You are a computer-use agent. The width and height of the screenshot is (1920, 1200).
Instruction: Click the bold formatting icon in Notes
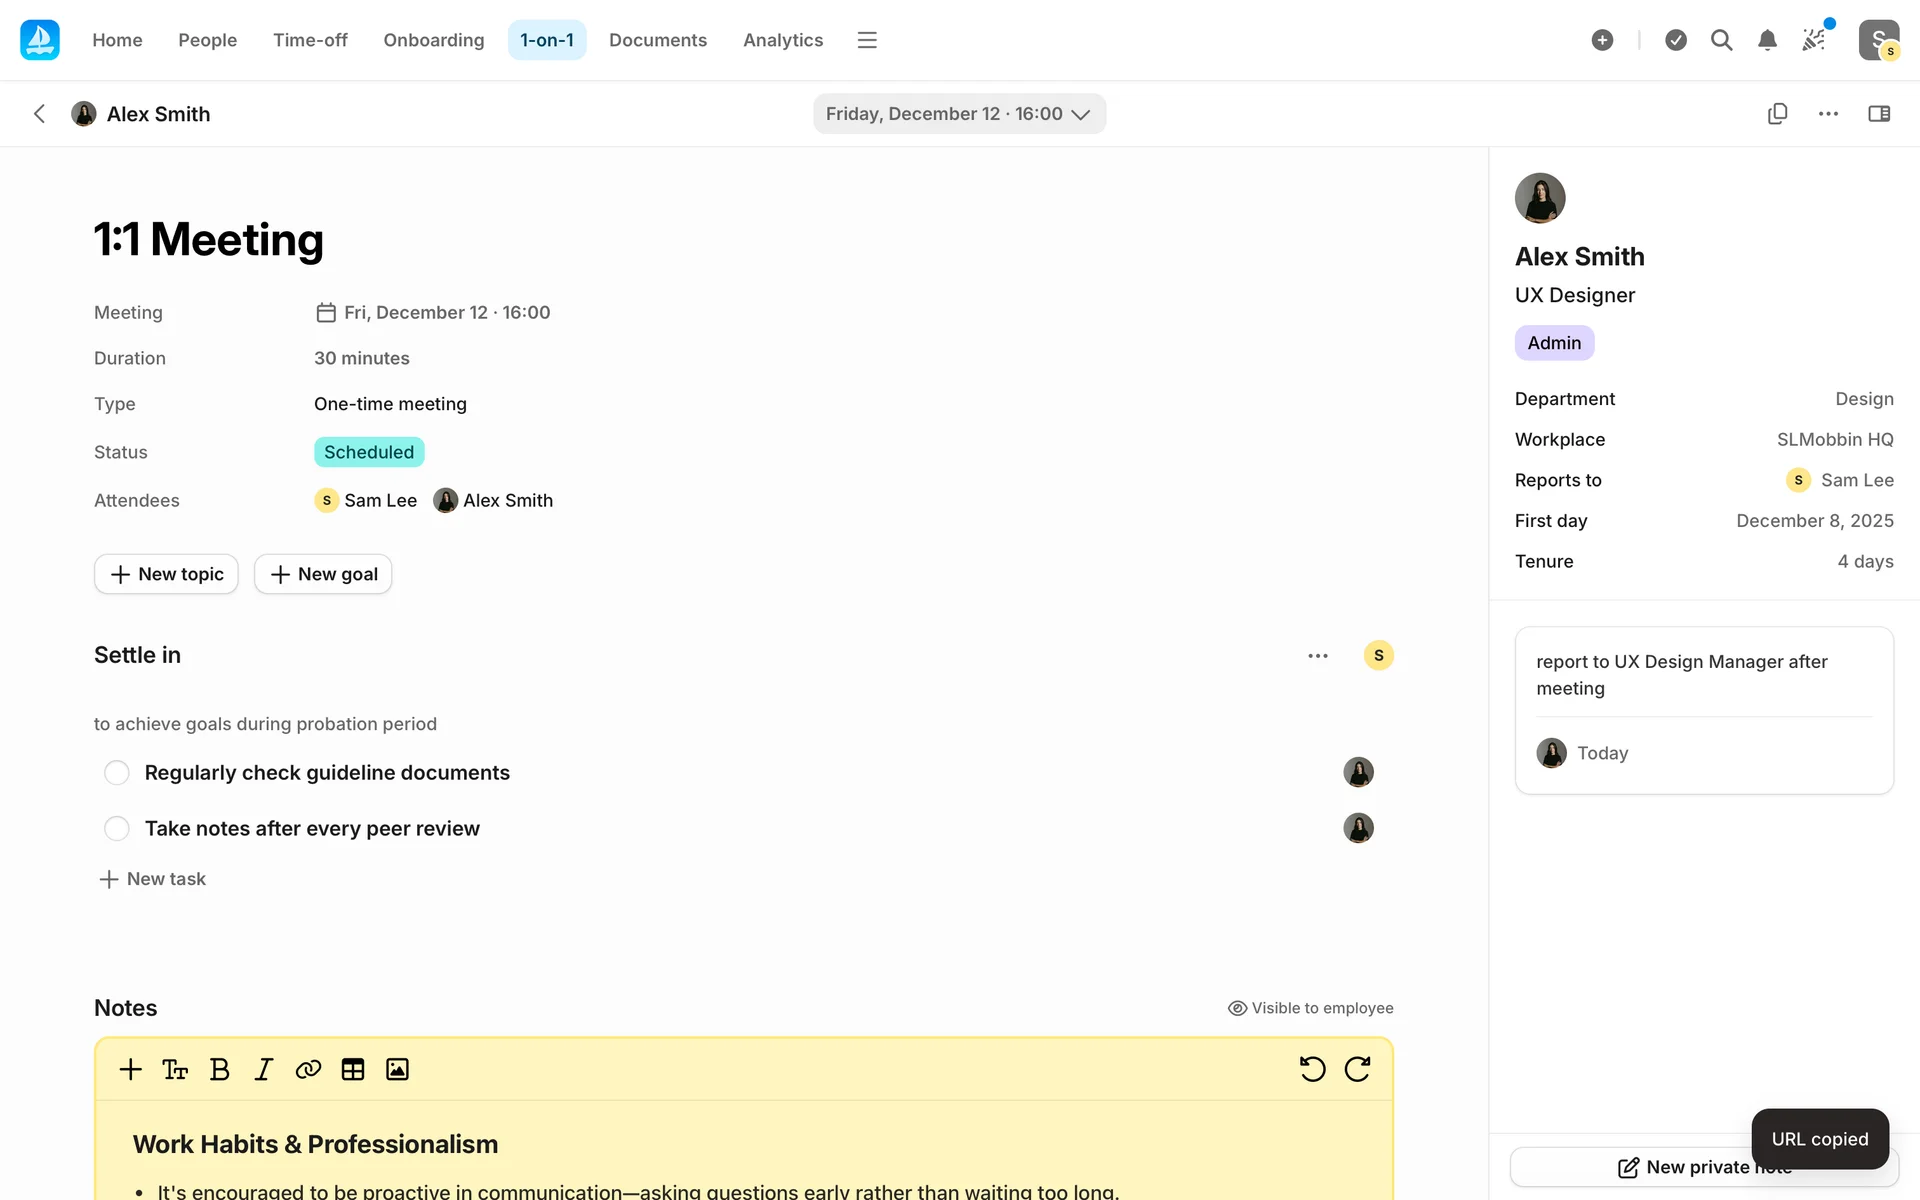click(x=220, y=1069)
